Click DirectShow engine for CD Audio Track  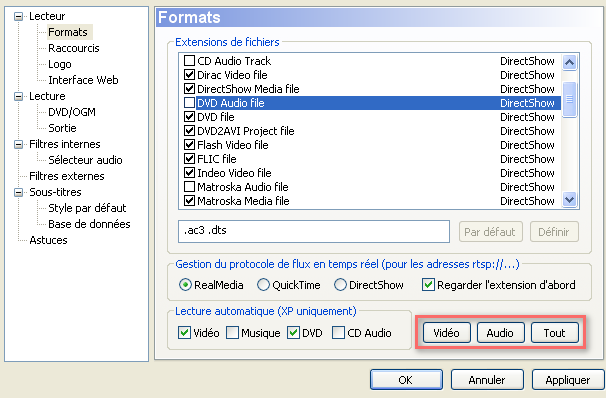(527, 61)
